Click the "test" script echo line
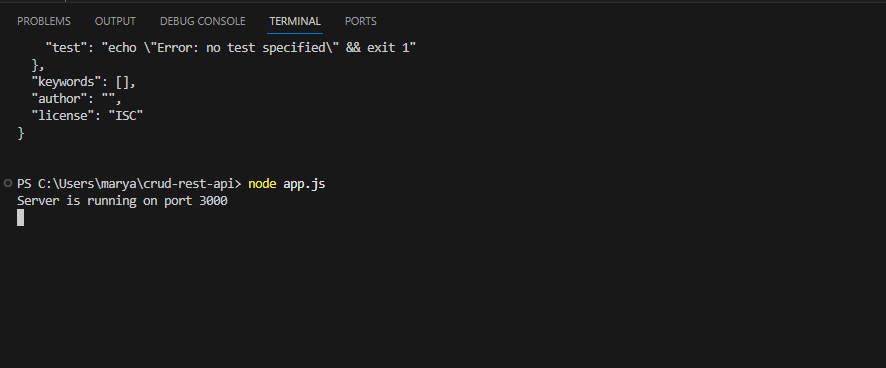The height and width of the screenshot is (368, 886). pyautogui.click(x=231, y=48)
